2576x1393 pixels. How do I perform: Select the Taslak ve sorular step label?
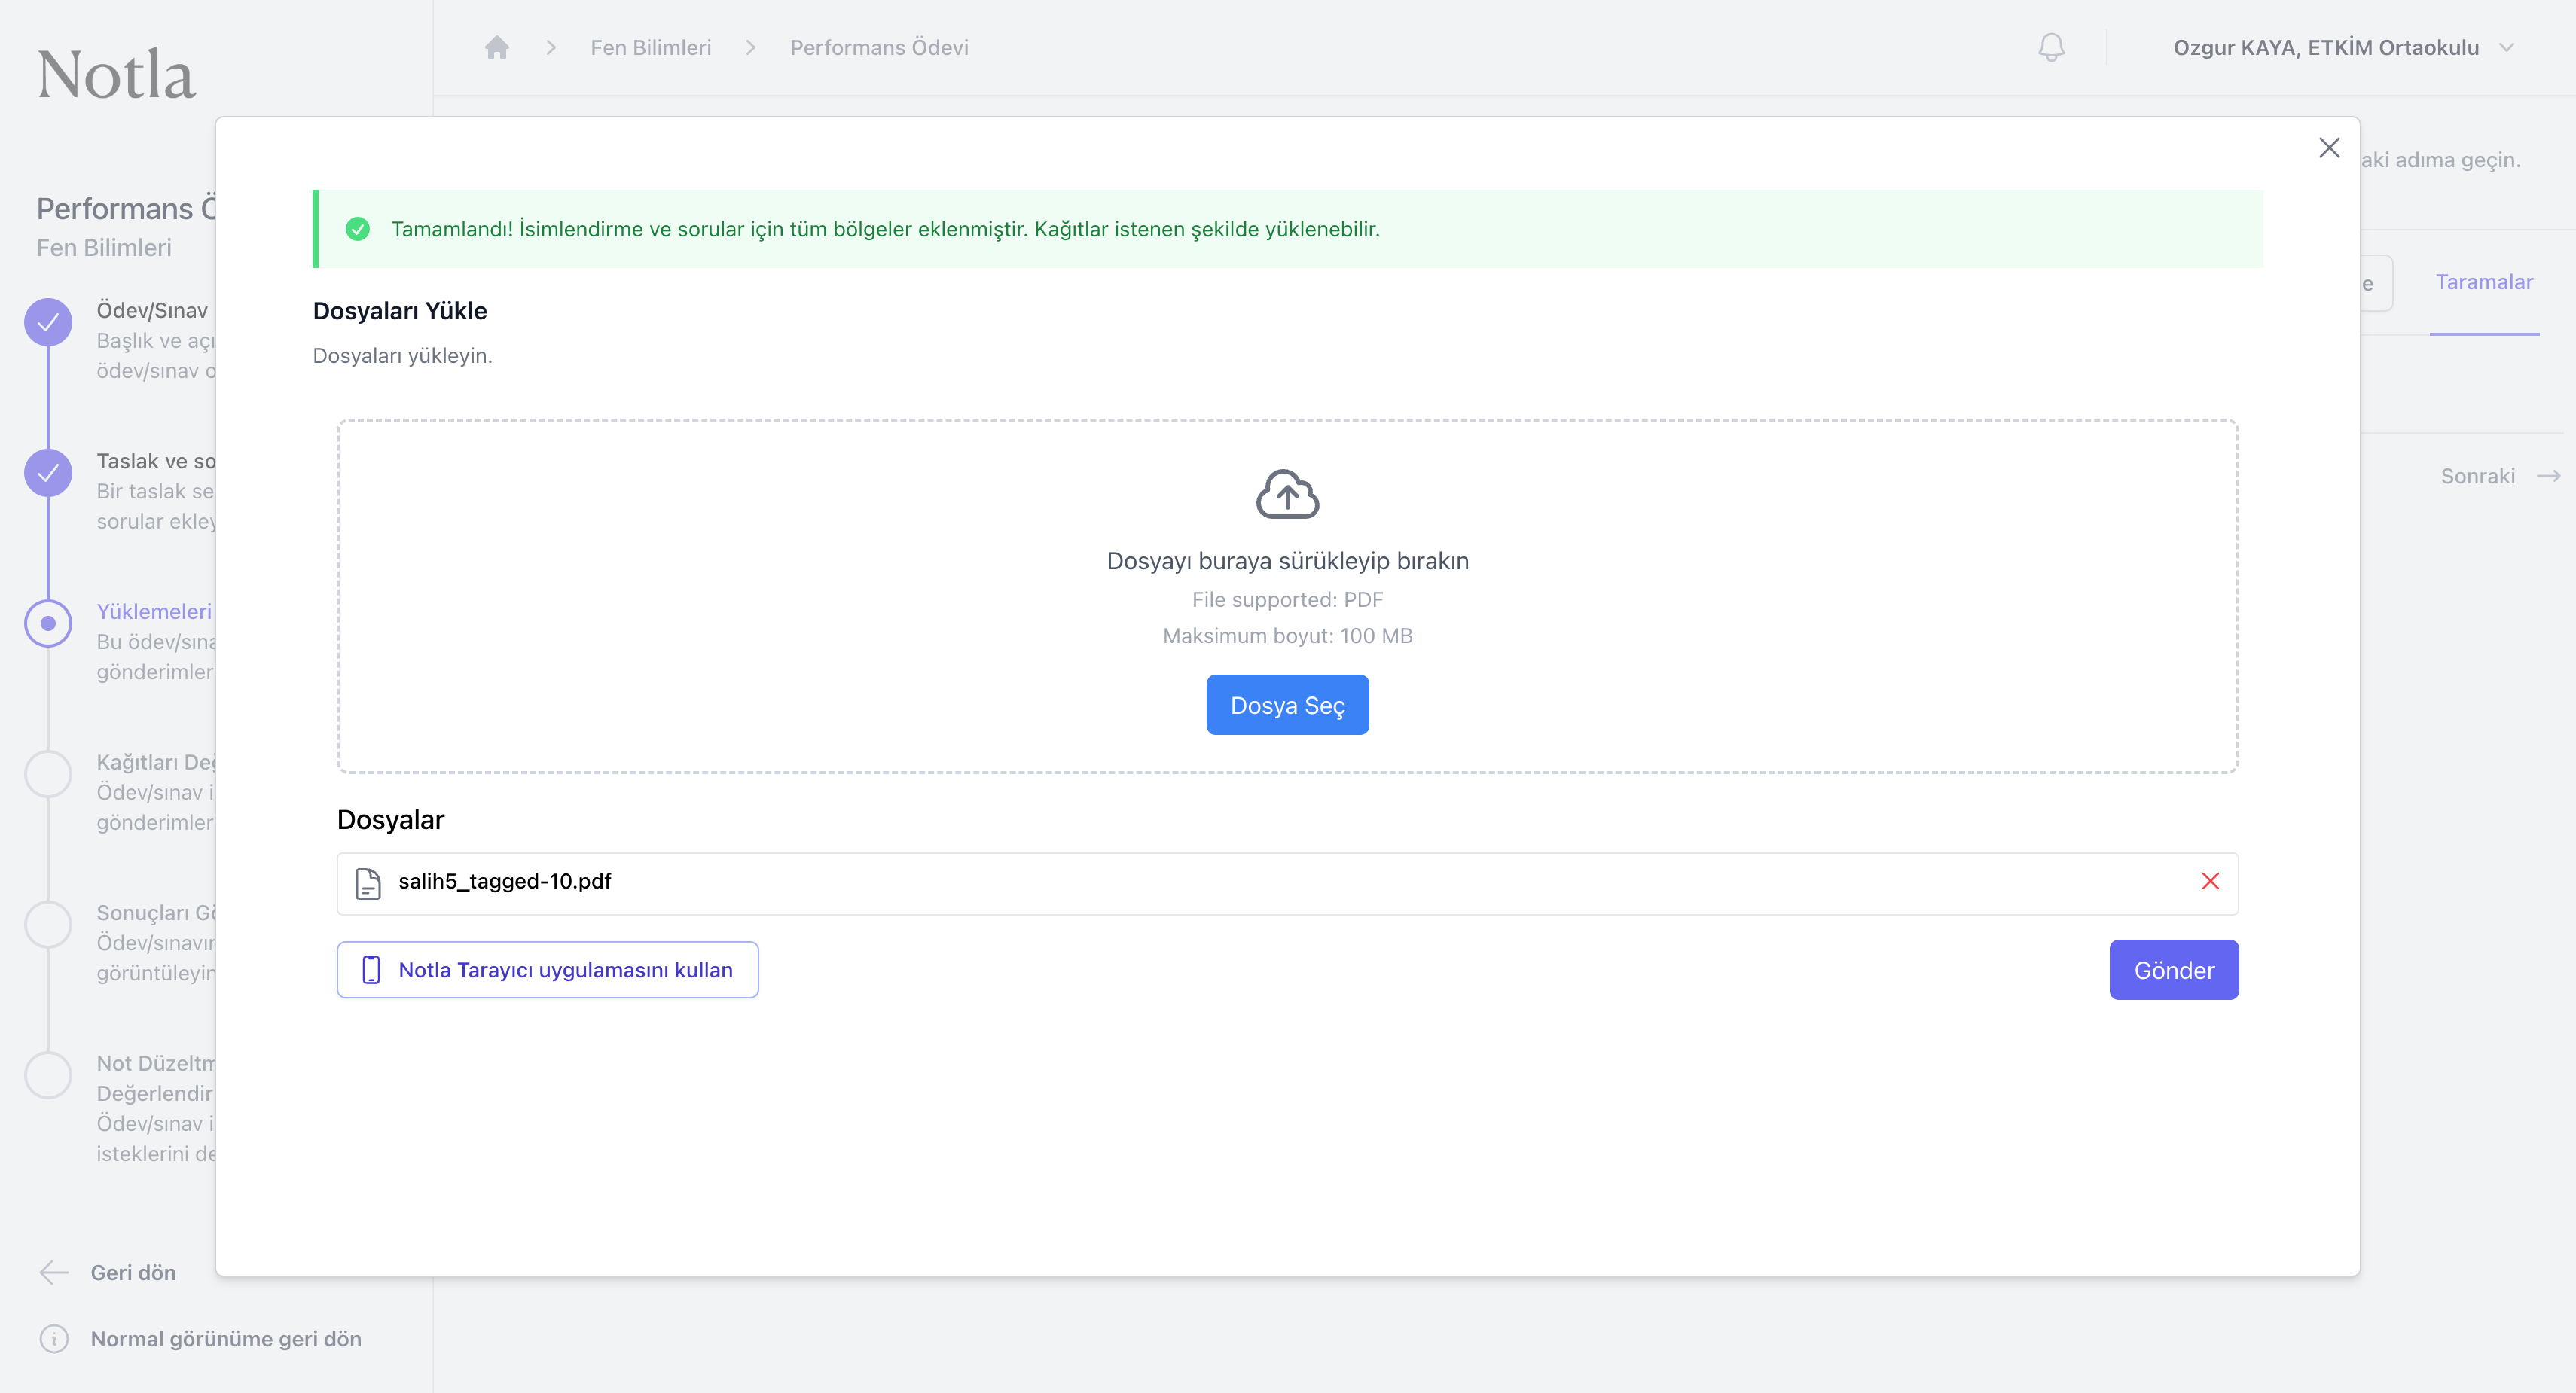point(156,461)
